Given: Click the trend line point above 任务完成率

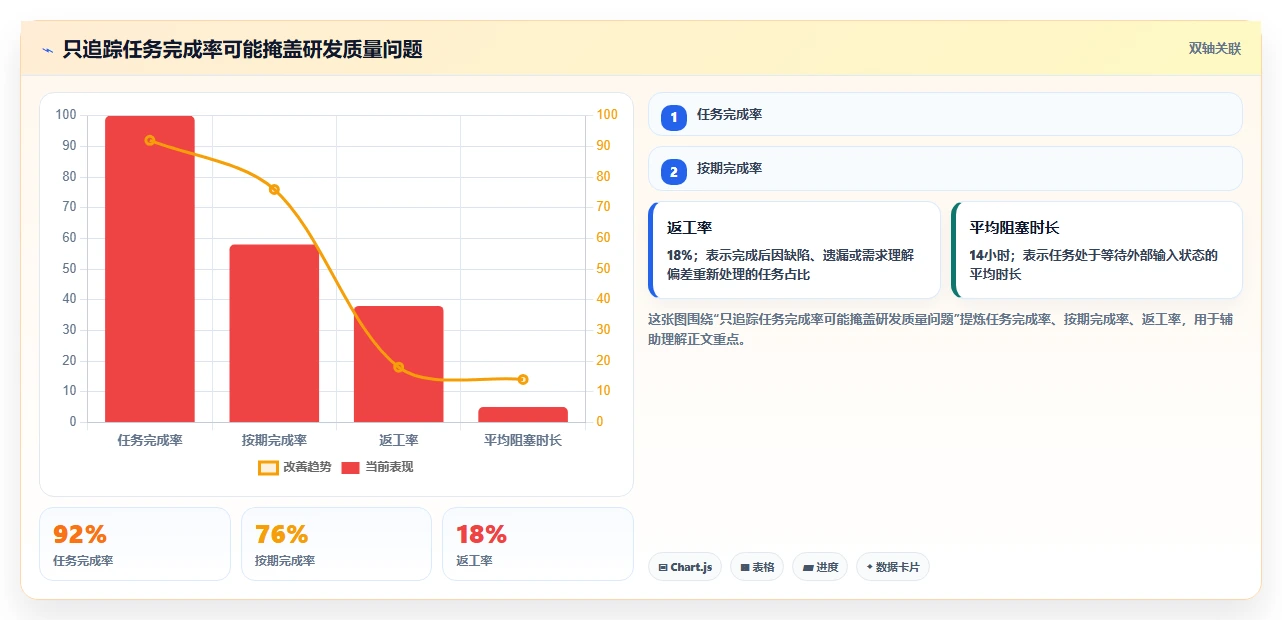Looking at the screenshot, I should (150, 140).
